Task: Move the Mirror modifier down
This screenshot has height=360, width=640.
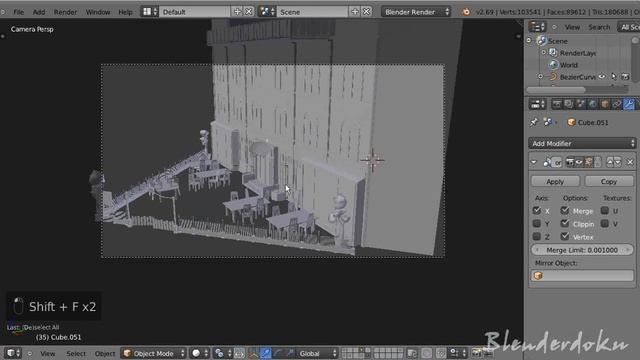Action: pos(618,162)
